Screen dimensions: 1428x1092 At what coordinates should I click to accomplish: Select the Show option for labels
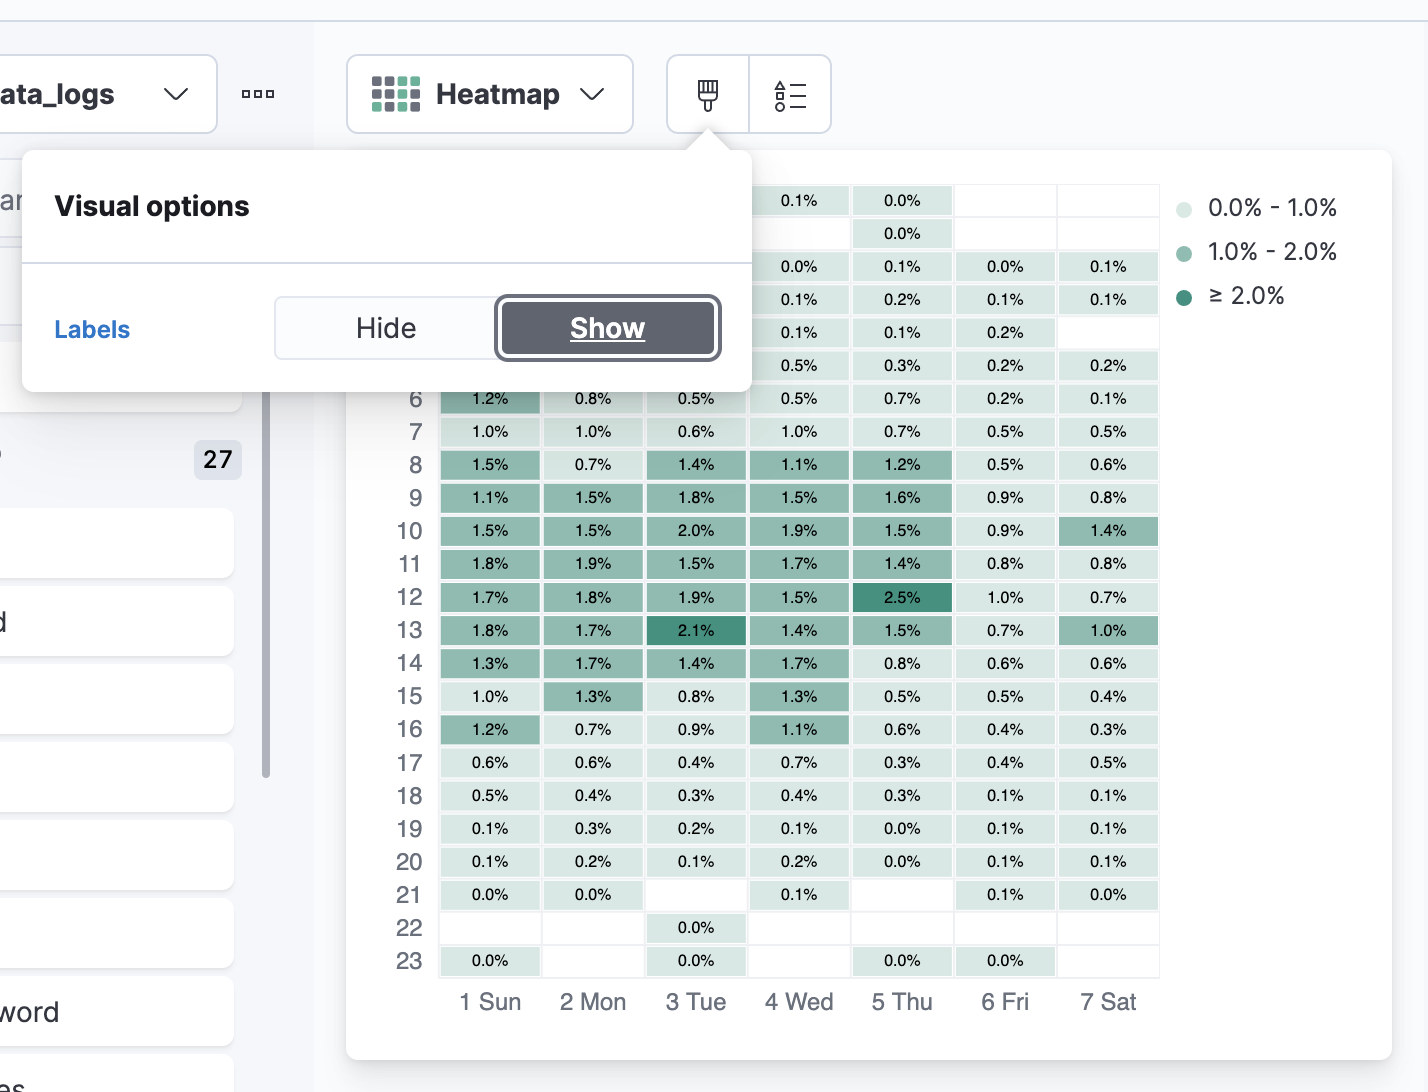click(607, 328)
